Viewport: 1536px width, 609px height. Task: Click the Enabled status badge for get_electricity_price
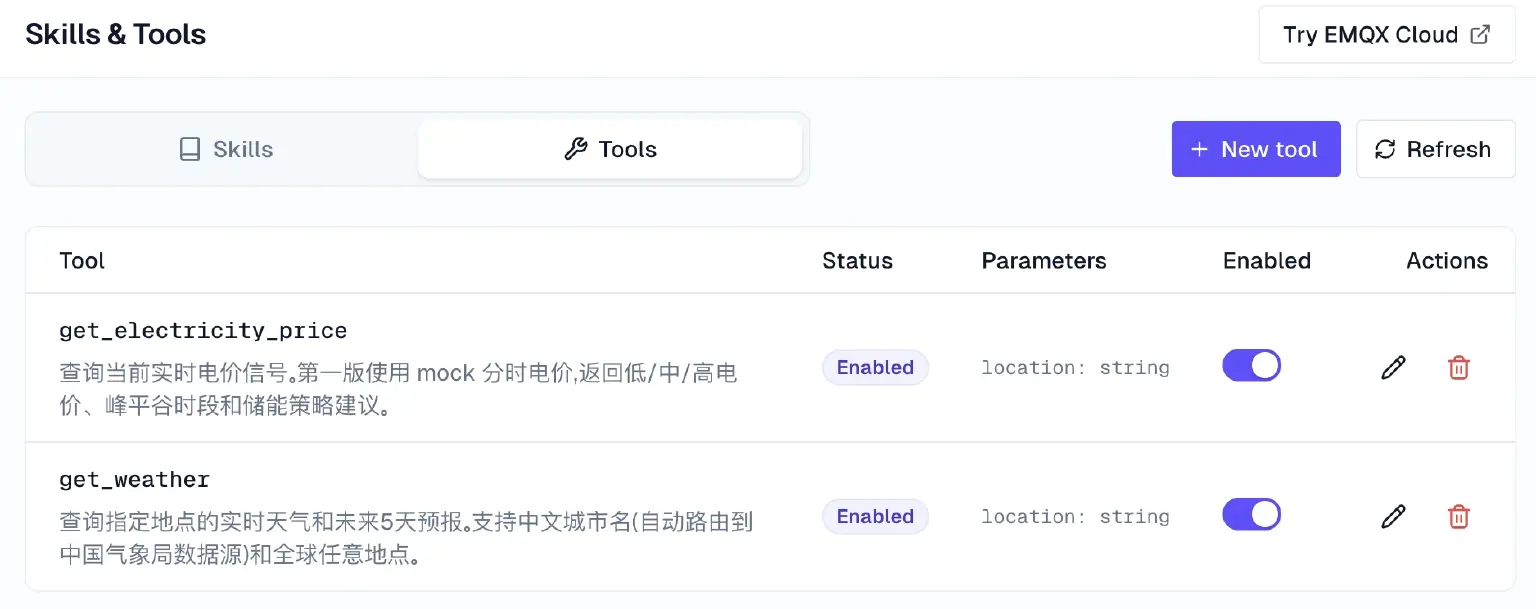point(875,367)
